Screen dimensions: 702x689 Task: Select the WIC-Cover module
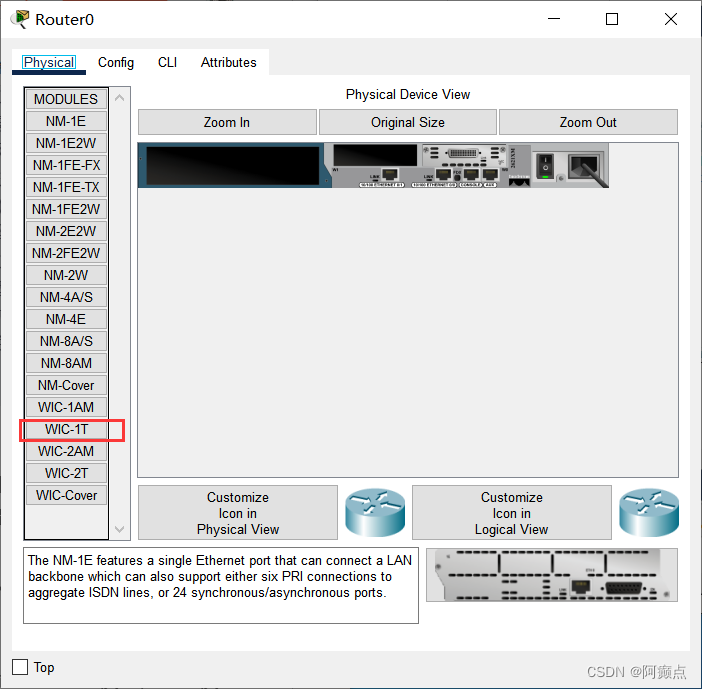click(66, 495)
